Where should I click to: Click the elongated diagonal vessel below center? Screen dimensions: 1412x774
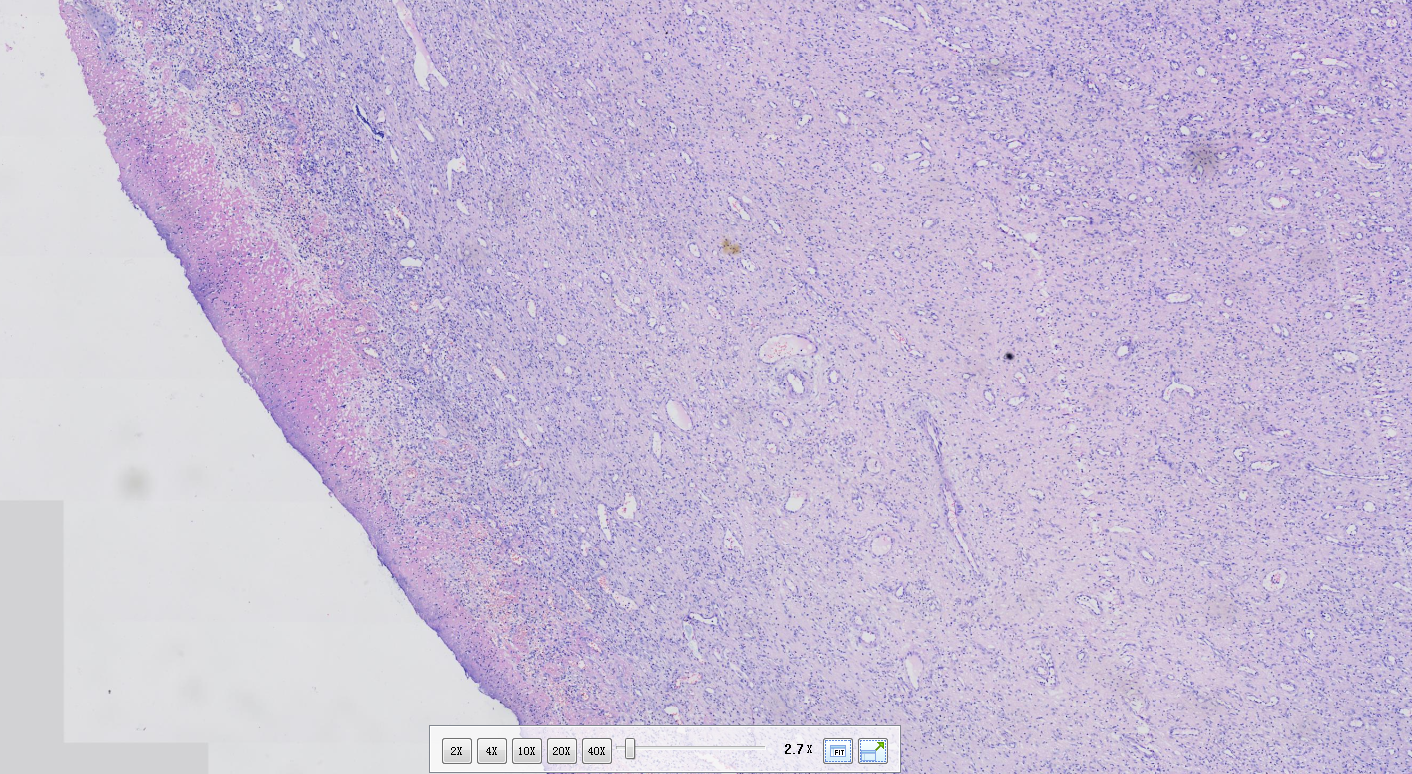(948, 494)
